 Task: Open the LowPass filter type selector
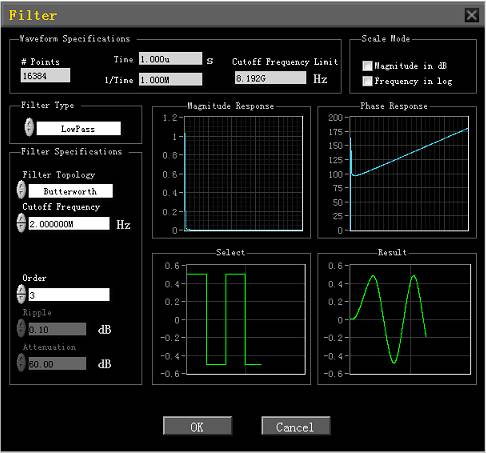pyautogui.click(x=78, y=128)
